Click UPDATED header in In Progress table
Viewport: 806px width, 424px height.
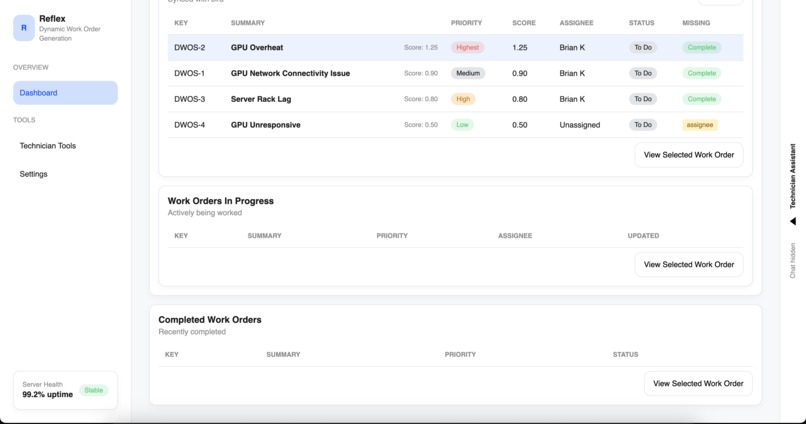coord(643,236)
